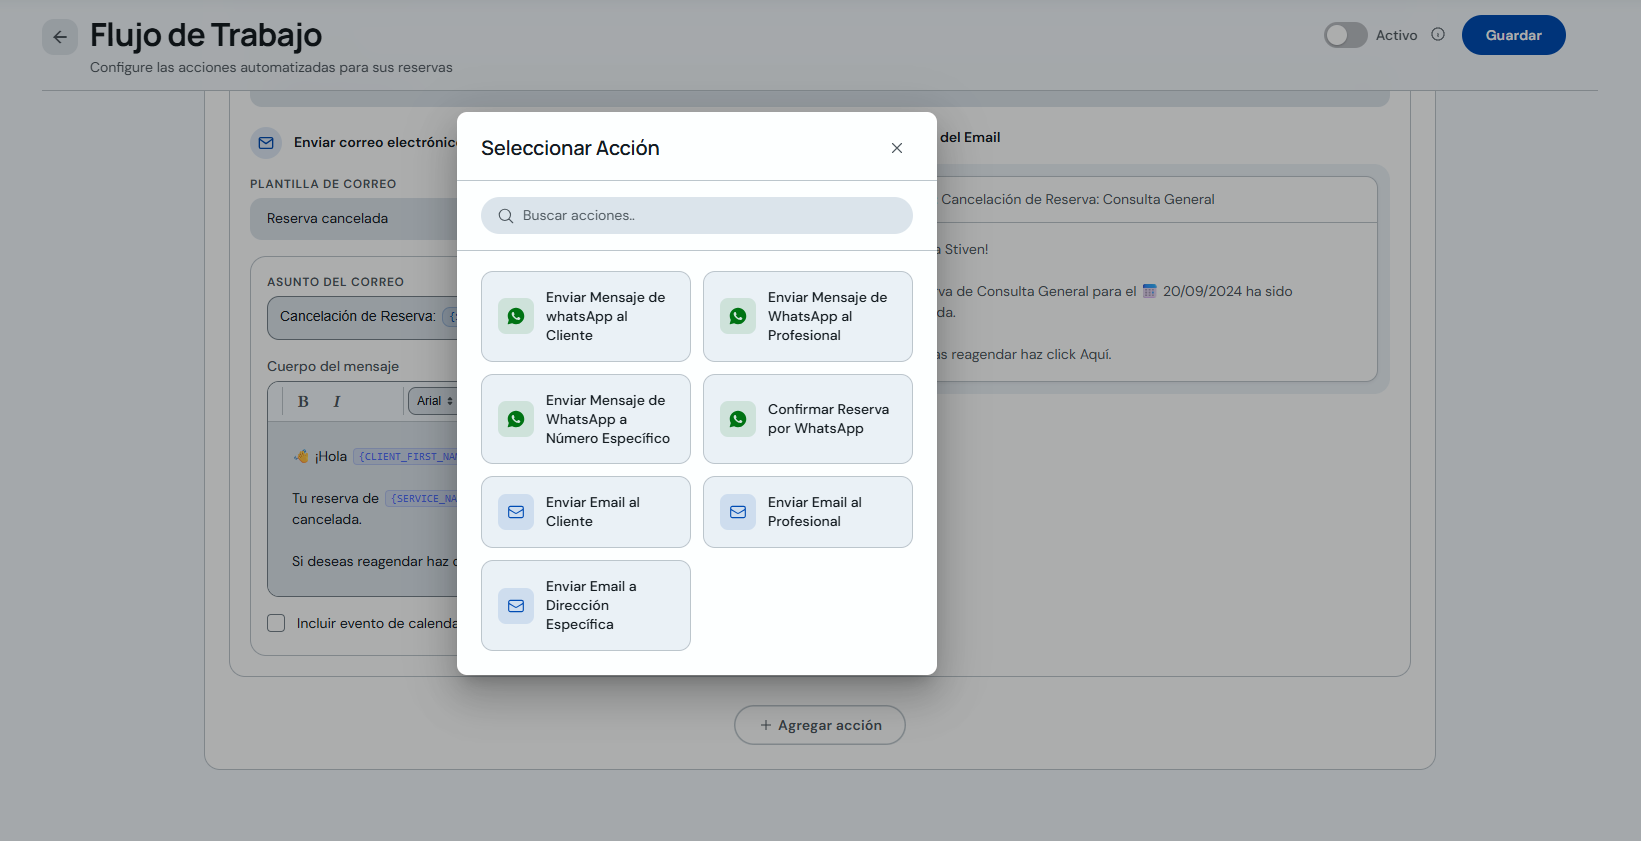Choose Enviar Email al Cliente action
This screenshot has width=1641, height=841.
point(586,512)
